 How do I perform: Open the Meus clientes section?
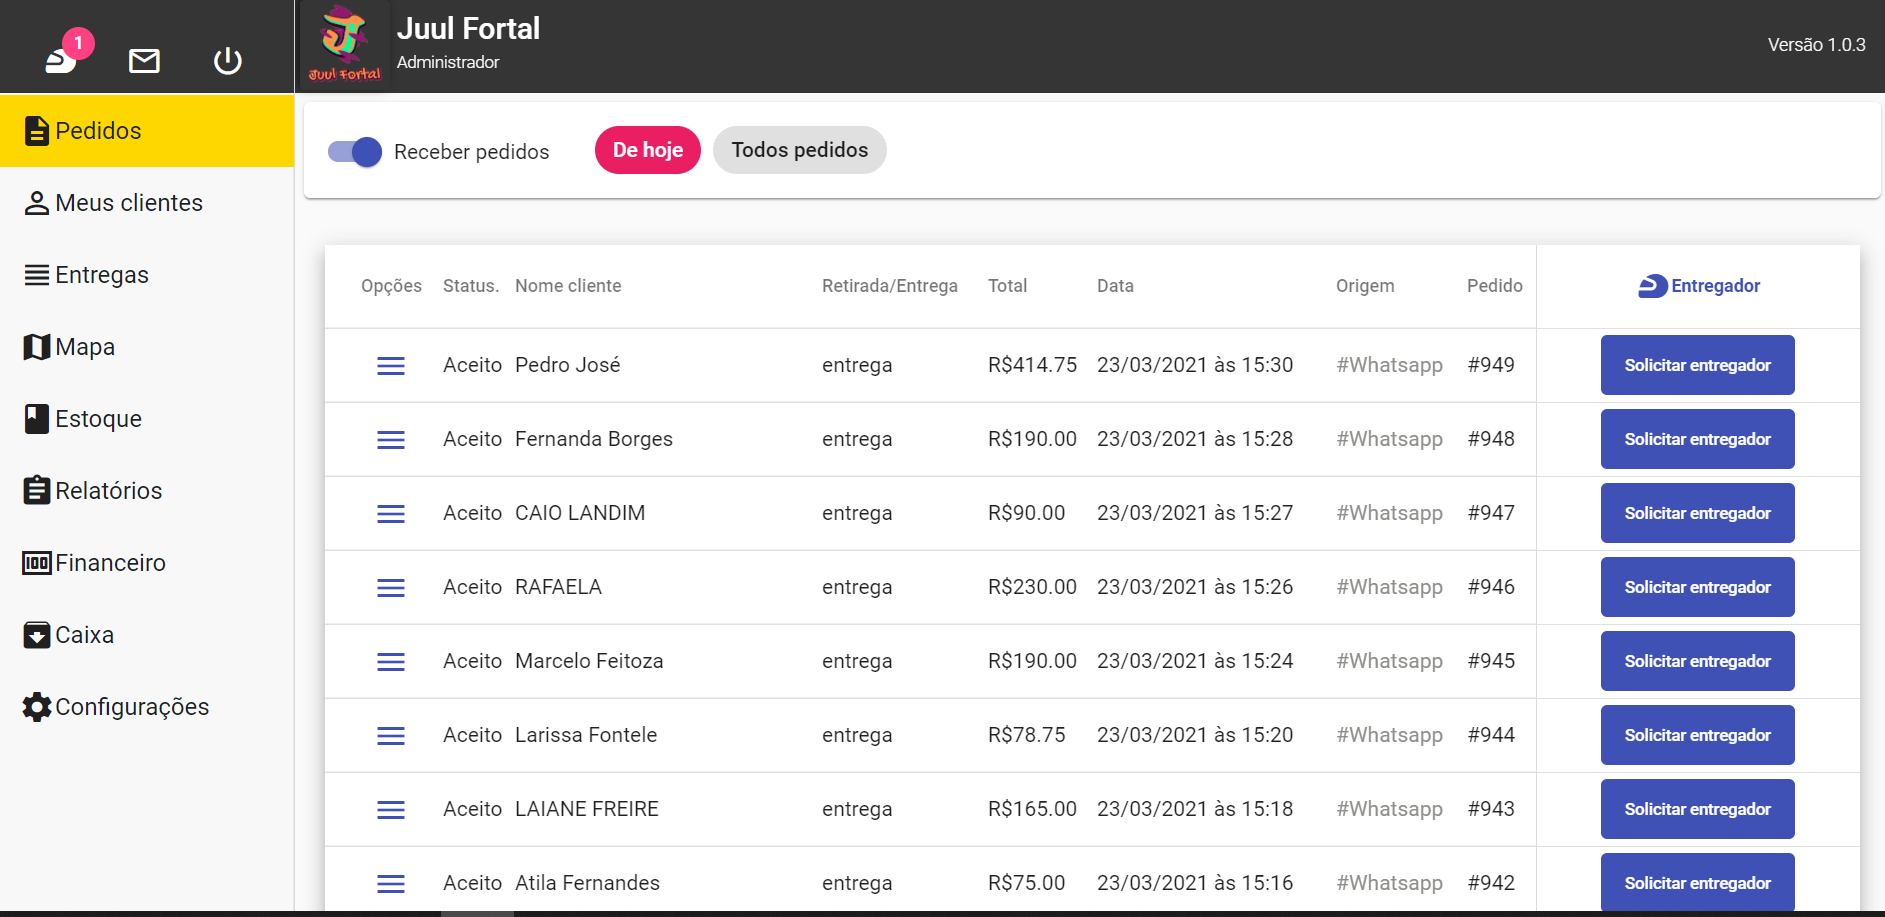(115, 202)
